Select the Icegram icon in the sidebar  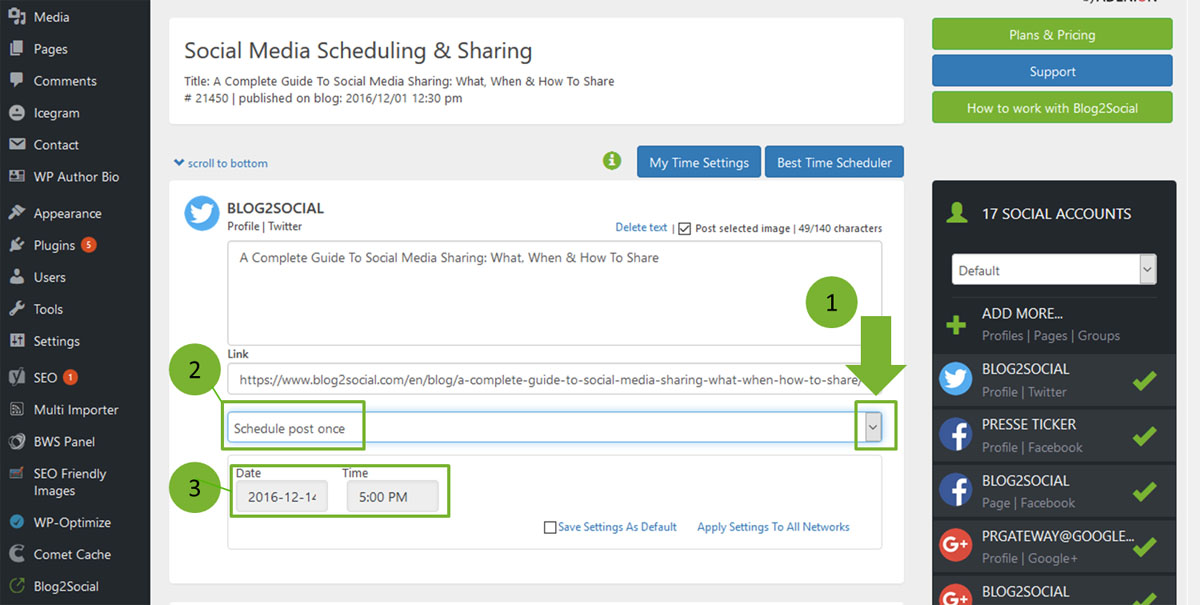[16, 113]
